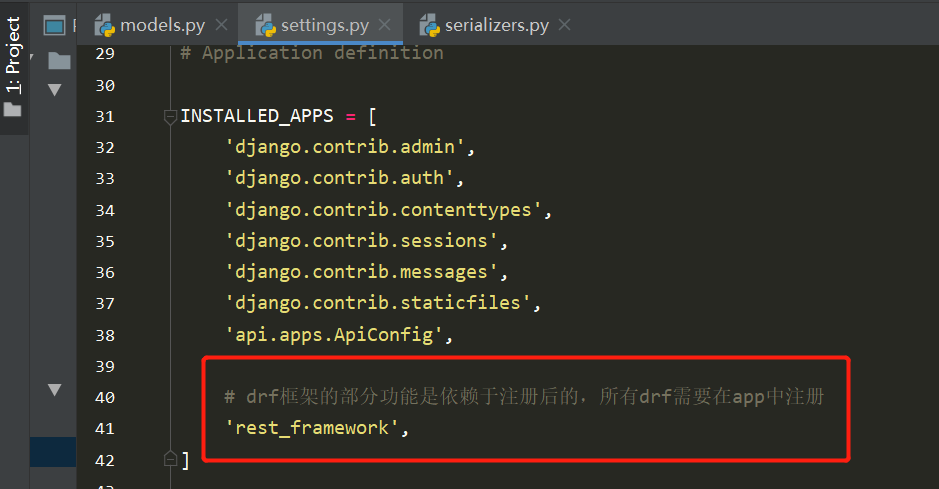Click the drf comment on line 40
This screenshot has width=939, height=489.
[525, 397]
